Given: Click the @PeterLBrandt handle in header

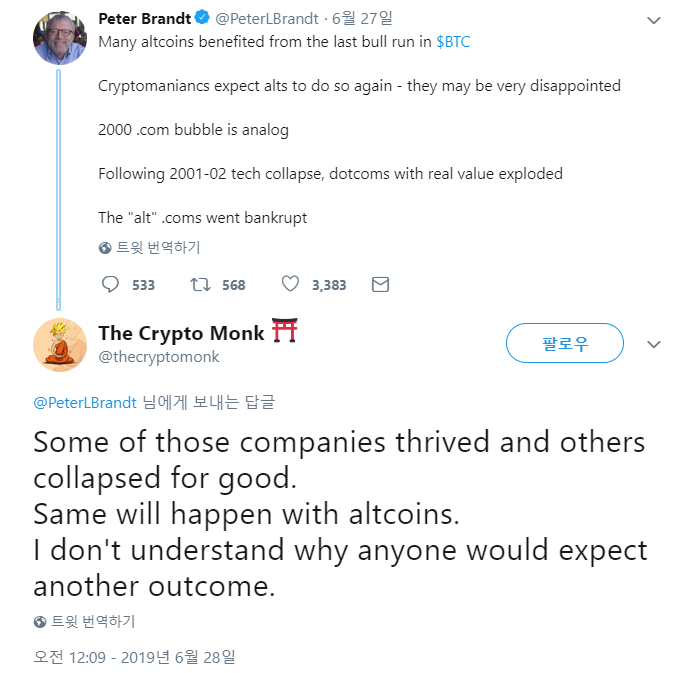Looking at the screenshot, I should tap(267, 19).
